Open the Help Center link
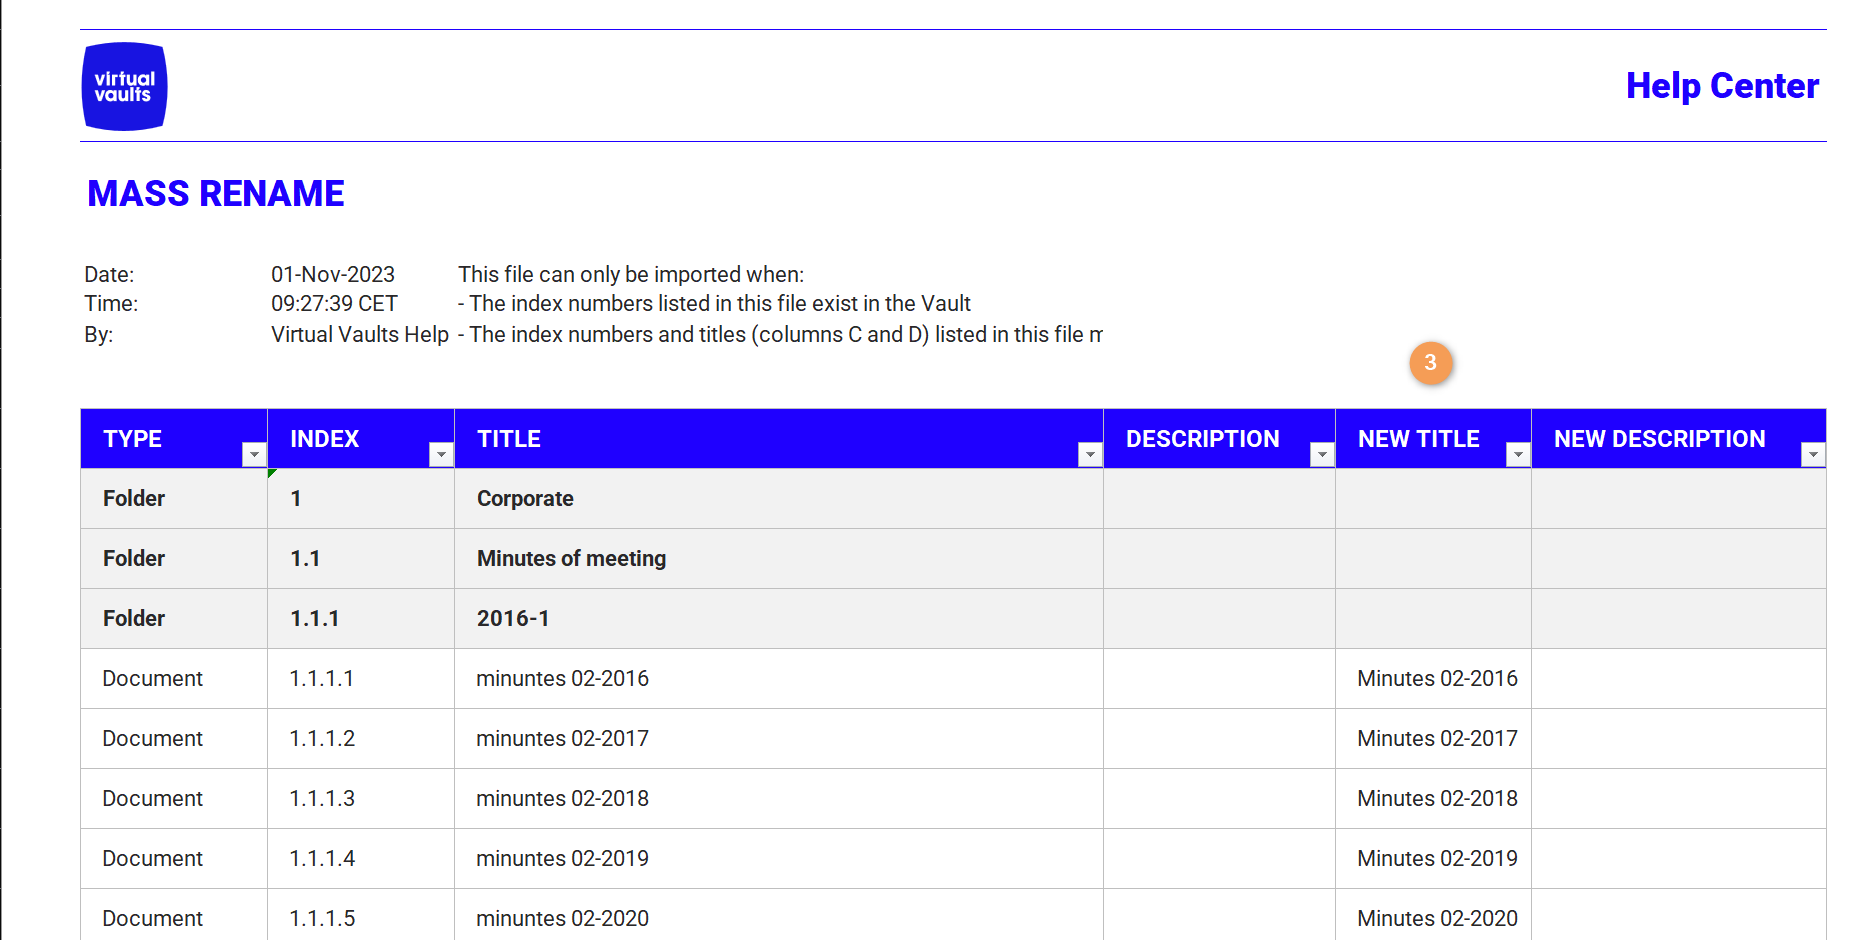Screen dimensions: 1867x940 [x=1722, y=86]
